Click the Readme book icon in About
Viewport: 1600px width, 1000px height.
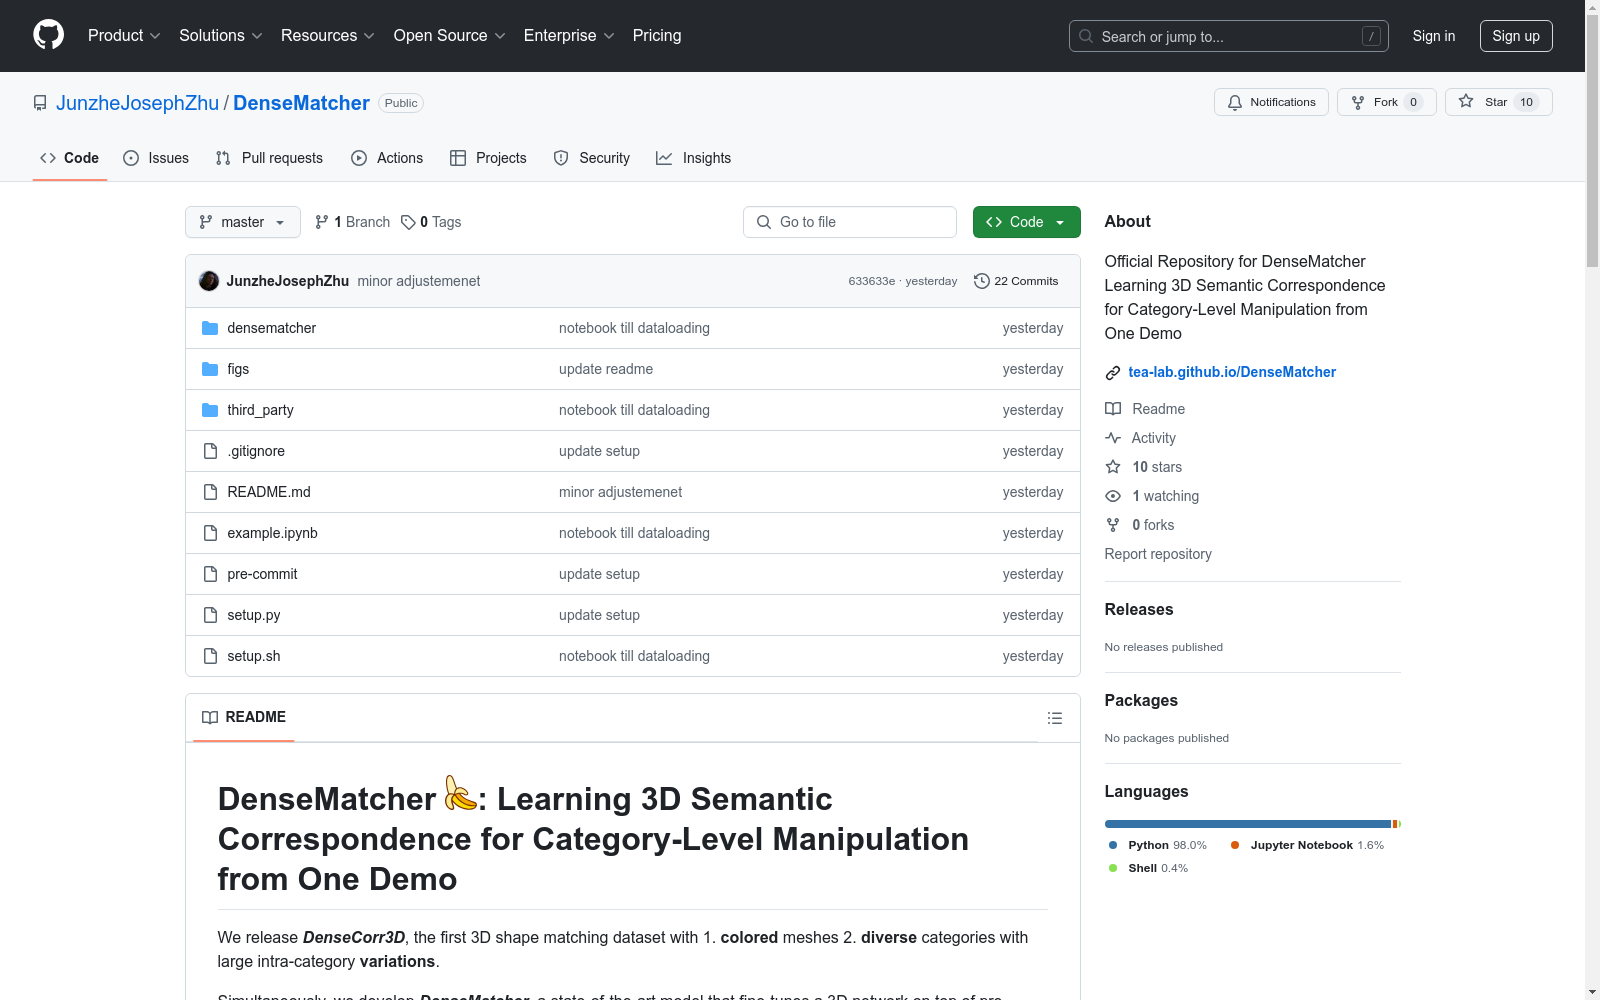[1113, 409]
